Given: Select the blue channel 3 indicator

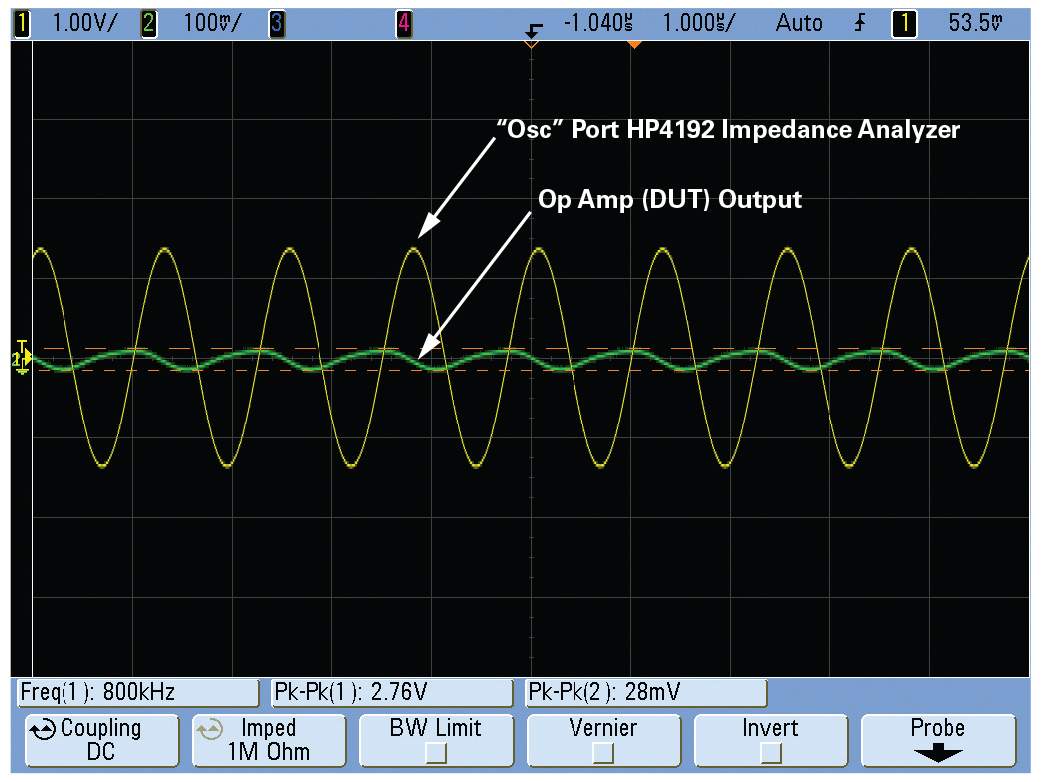Looking at the screenshot, I should (276, 24).
